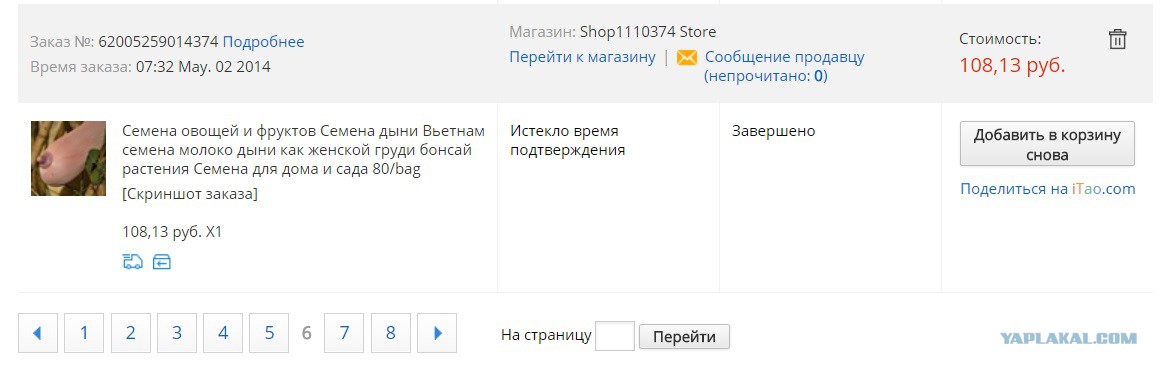Select page 5 in the pagination
Image resolution: width=1163 pixels, height=368 pixels.
click(269, 333)
